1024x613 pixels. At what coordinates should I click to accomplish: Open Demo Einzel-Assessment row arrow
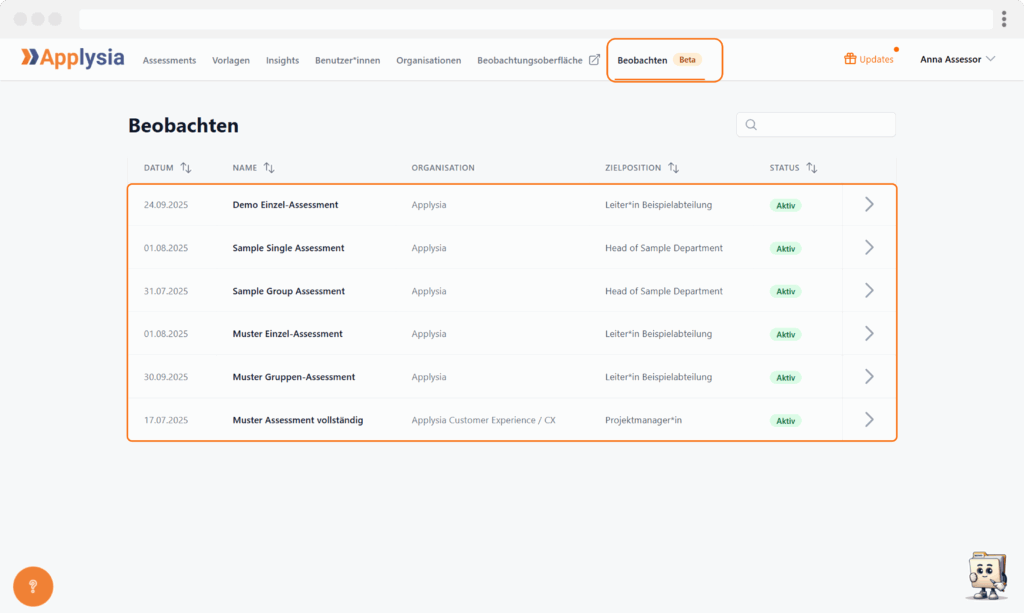click(869, 204)
